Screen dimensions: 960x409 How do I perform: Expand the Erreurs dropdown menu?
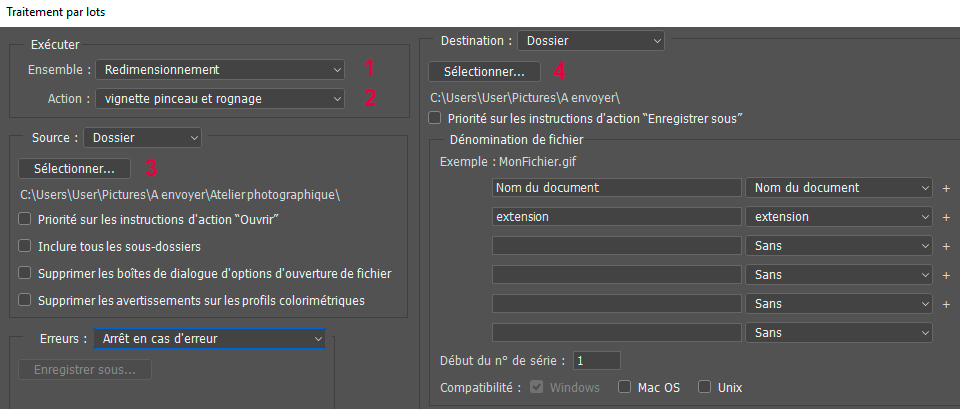point(210,339)
